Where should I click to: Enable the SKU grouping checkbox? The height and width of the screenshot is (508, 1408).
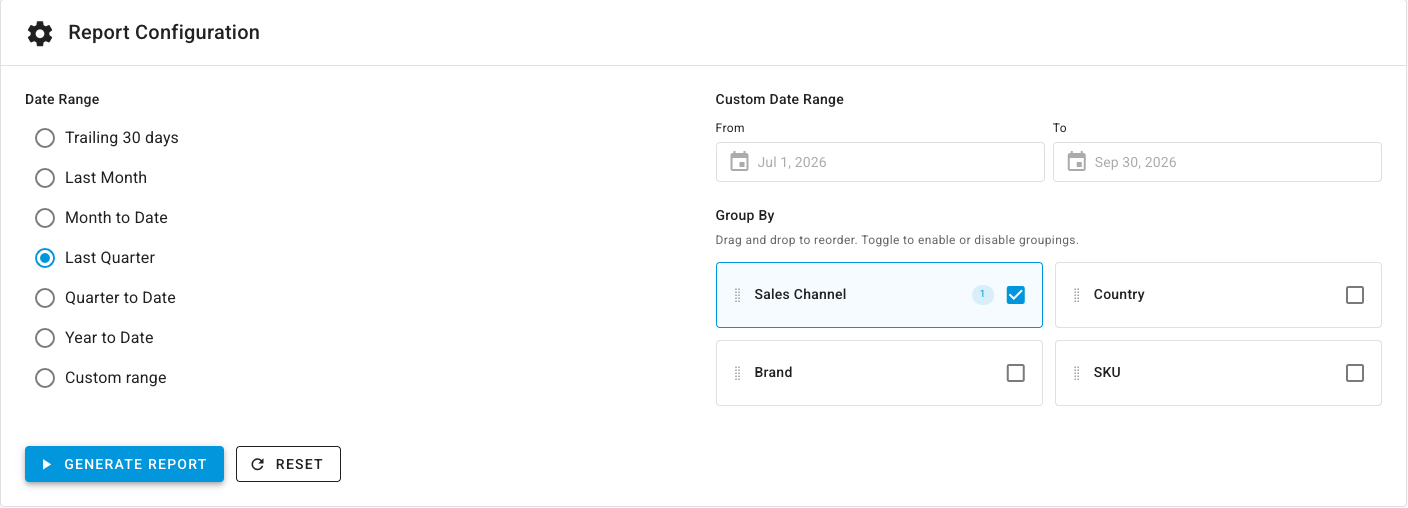coord(1355,373)
